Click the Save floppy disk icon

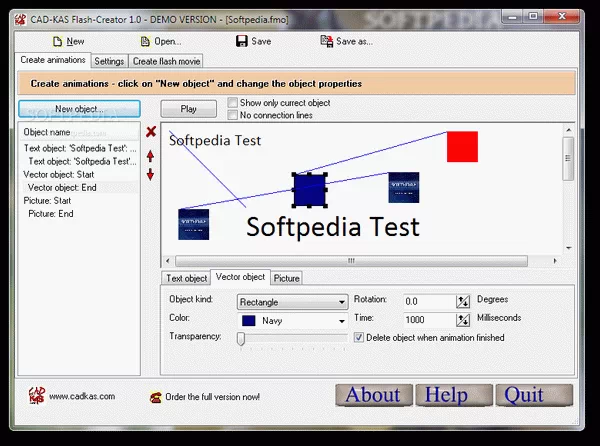click(x=241, y=41)
